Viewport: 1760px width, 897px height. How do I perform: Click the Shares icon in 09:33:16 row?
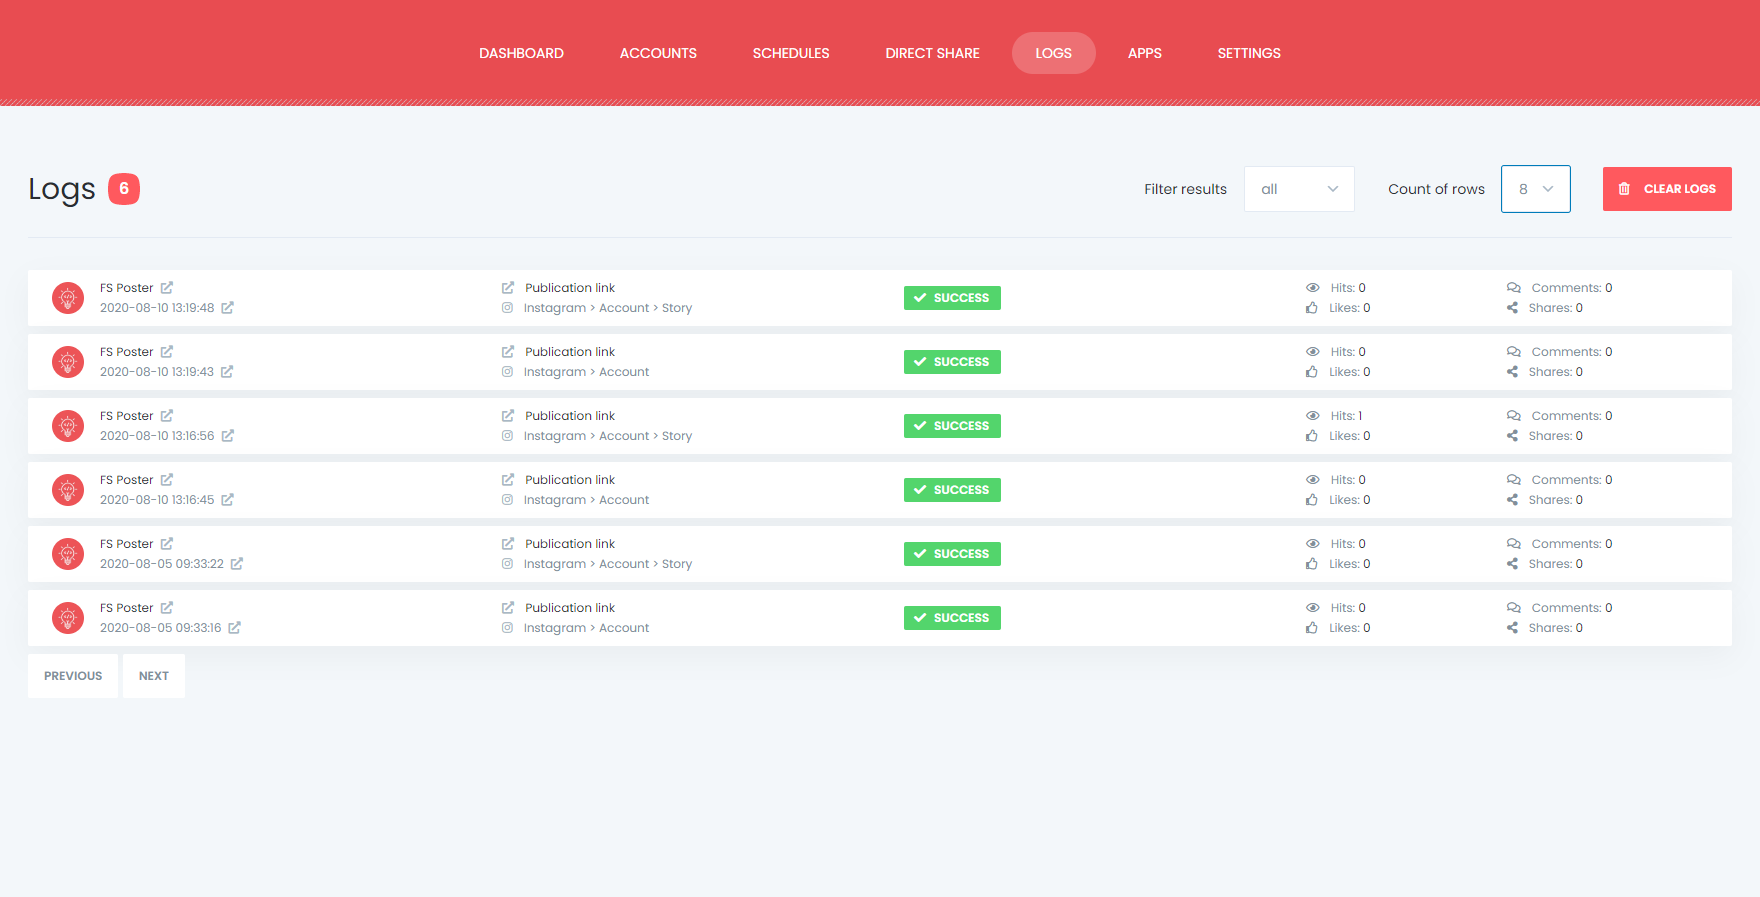1512,628
